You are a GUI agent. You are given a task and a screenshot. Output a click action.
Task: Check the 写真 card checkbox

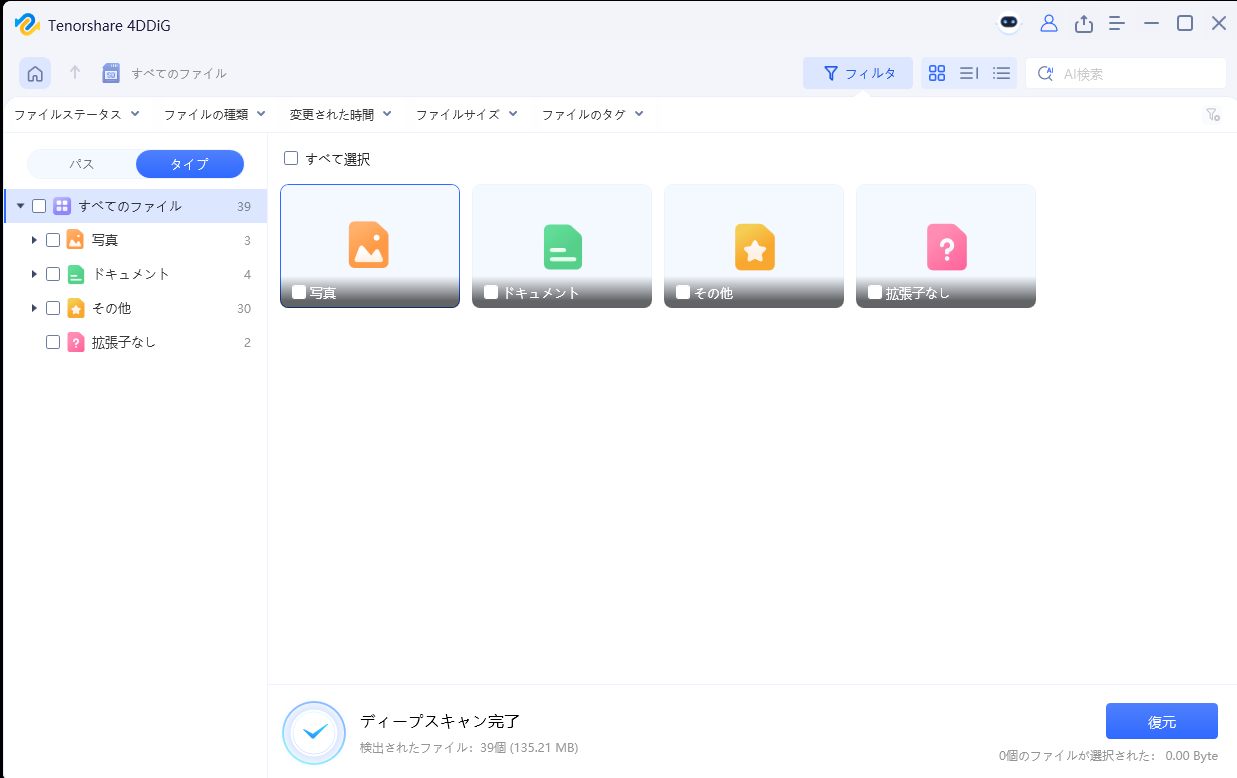pos(299,292)
